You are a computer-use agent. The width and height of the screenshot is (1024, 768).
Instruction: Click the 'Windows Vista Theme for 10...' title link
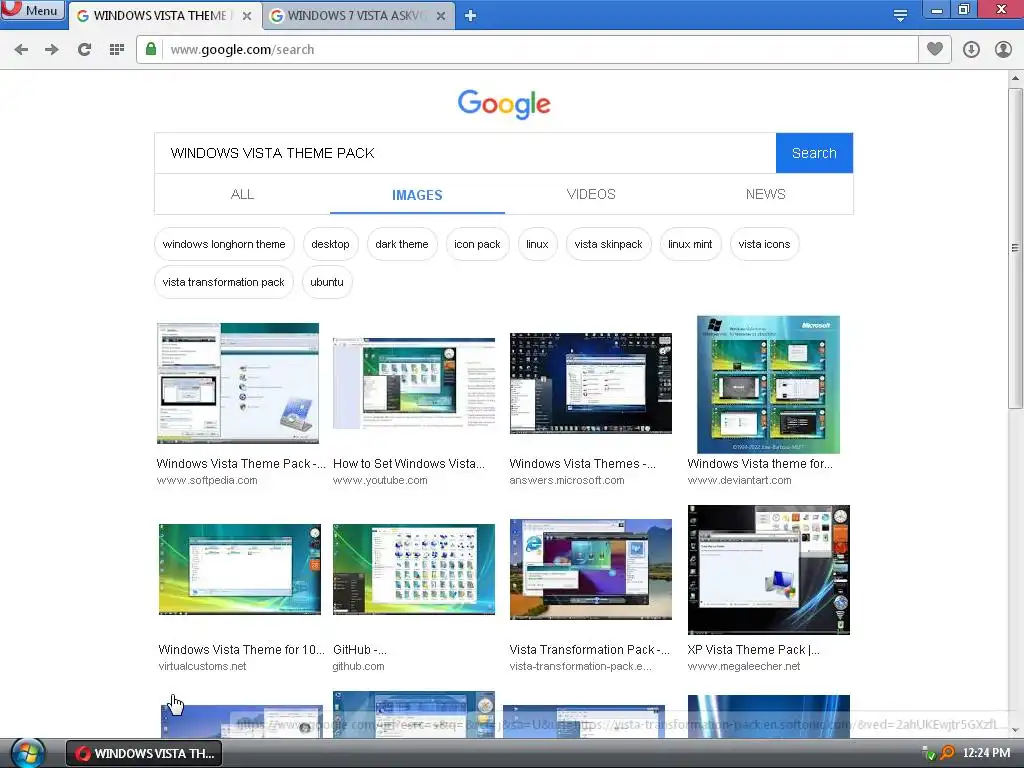click(241, 650)
